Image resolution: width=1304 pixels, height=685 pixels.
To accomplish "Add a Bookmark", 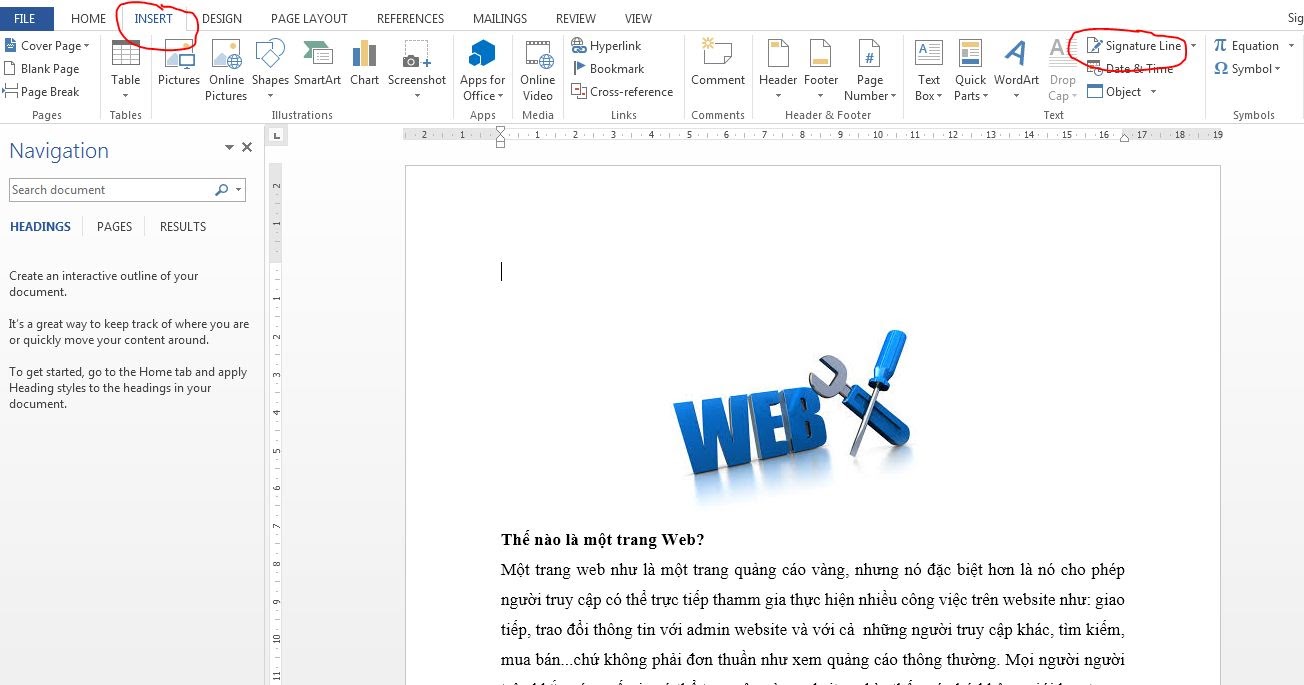I will (x=608, y=69).
